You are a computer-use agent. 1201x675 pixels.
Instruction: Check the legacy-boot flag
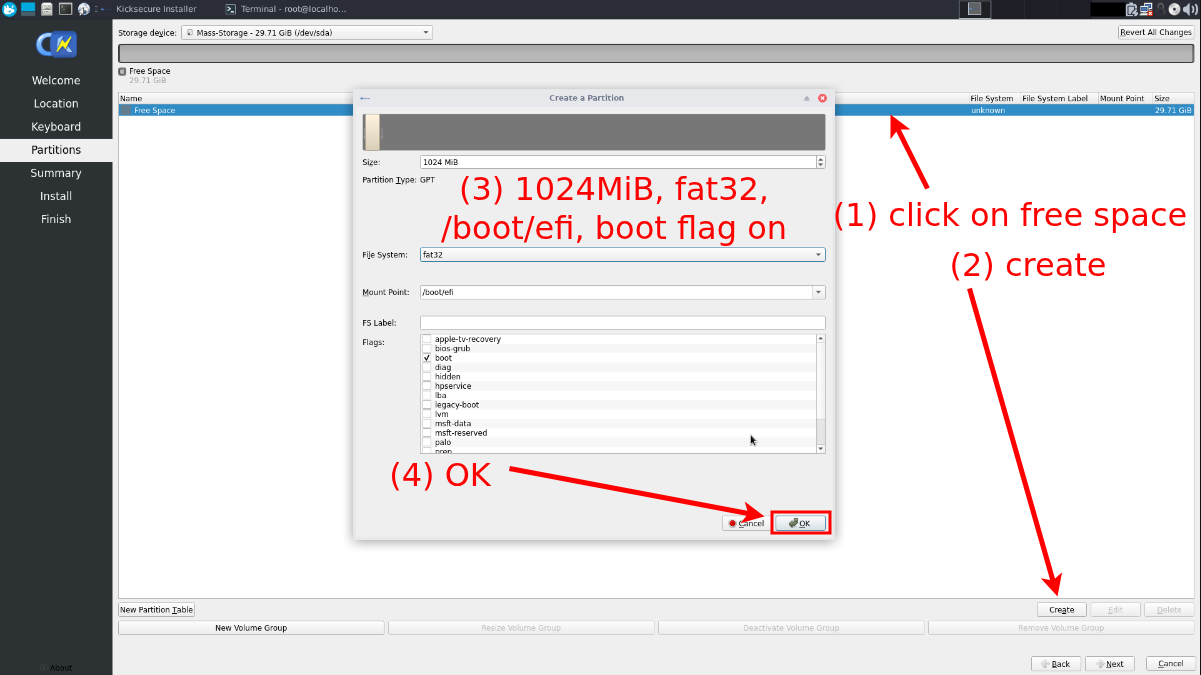click(427, 405)
